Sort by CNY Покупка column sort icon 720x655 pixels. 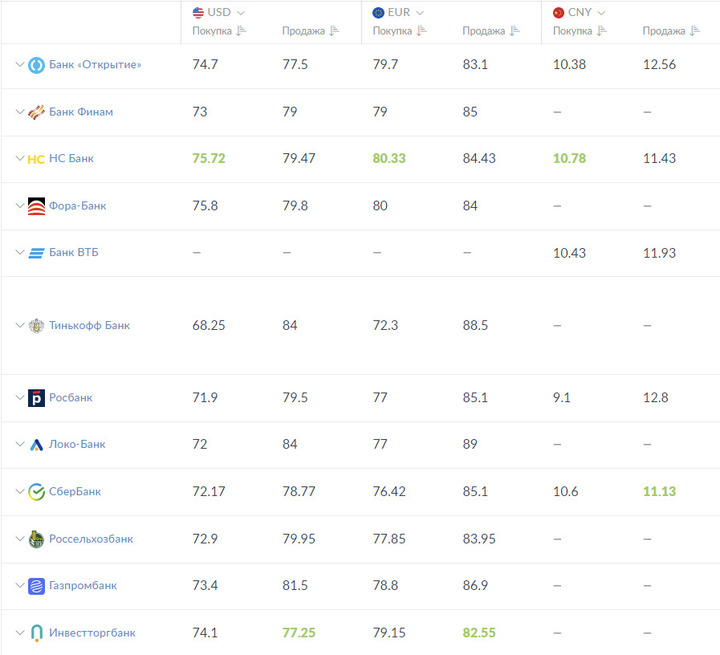pos(602,31)
